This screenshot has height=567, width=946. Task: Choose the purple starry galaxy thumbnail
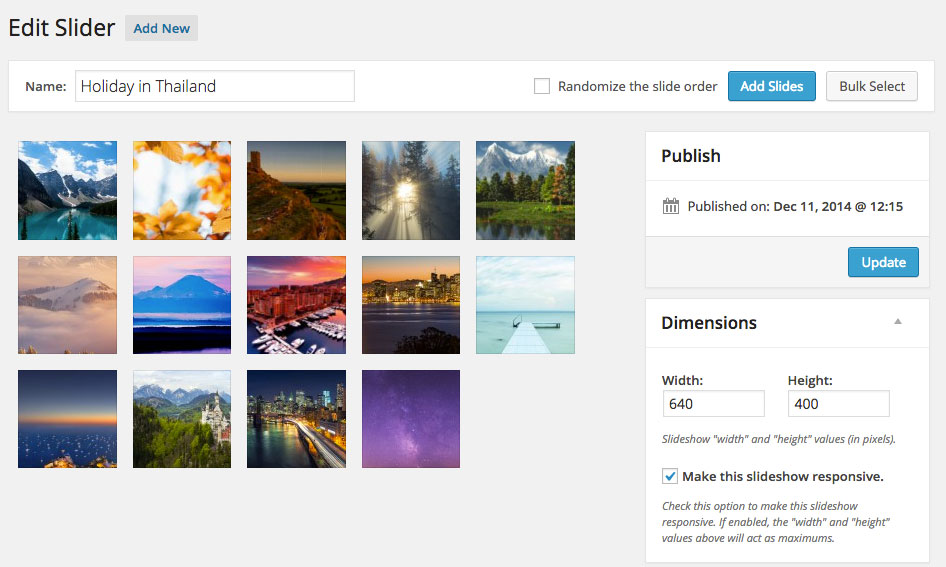pos(411,419)
